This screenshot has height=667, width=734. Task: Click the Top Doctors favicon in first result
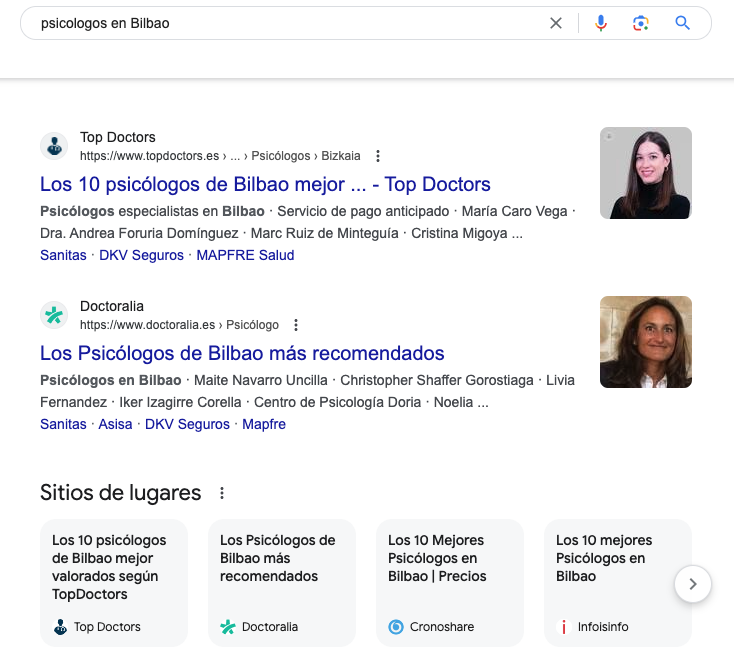pos(54,146)
